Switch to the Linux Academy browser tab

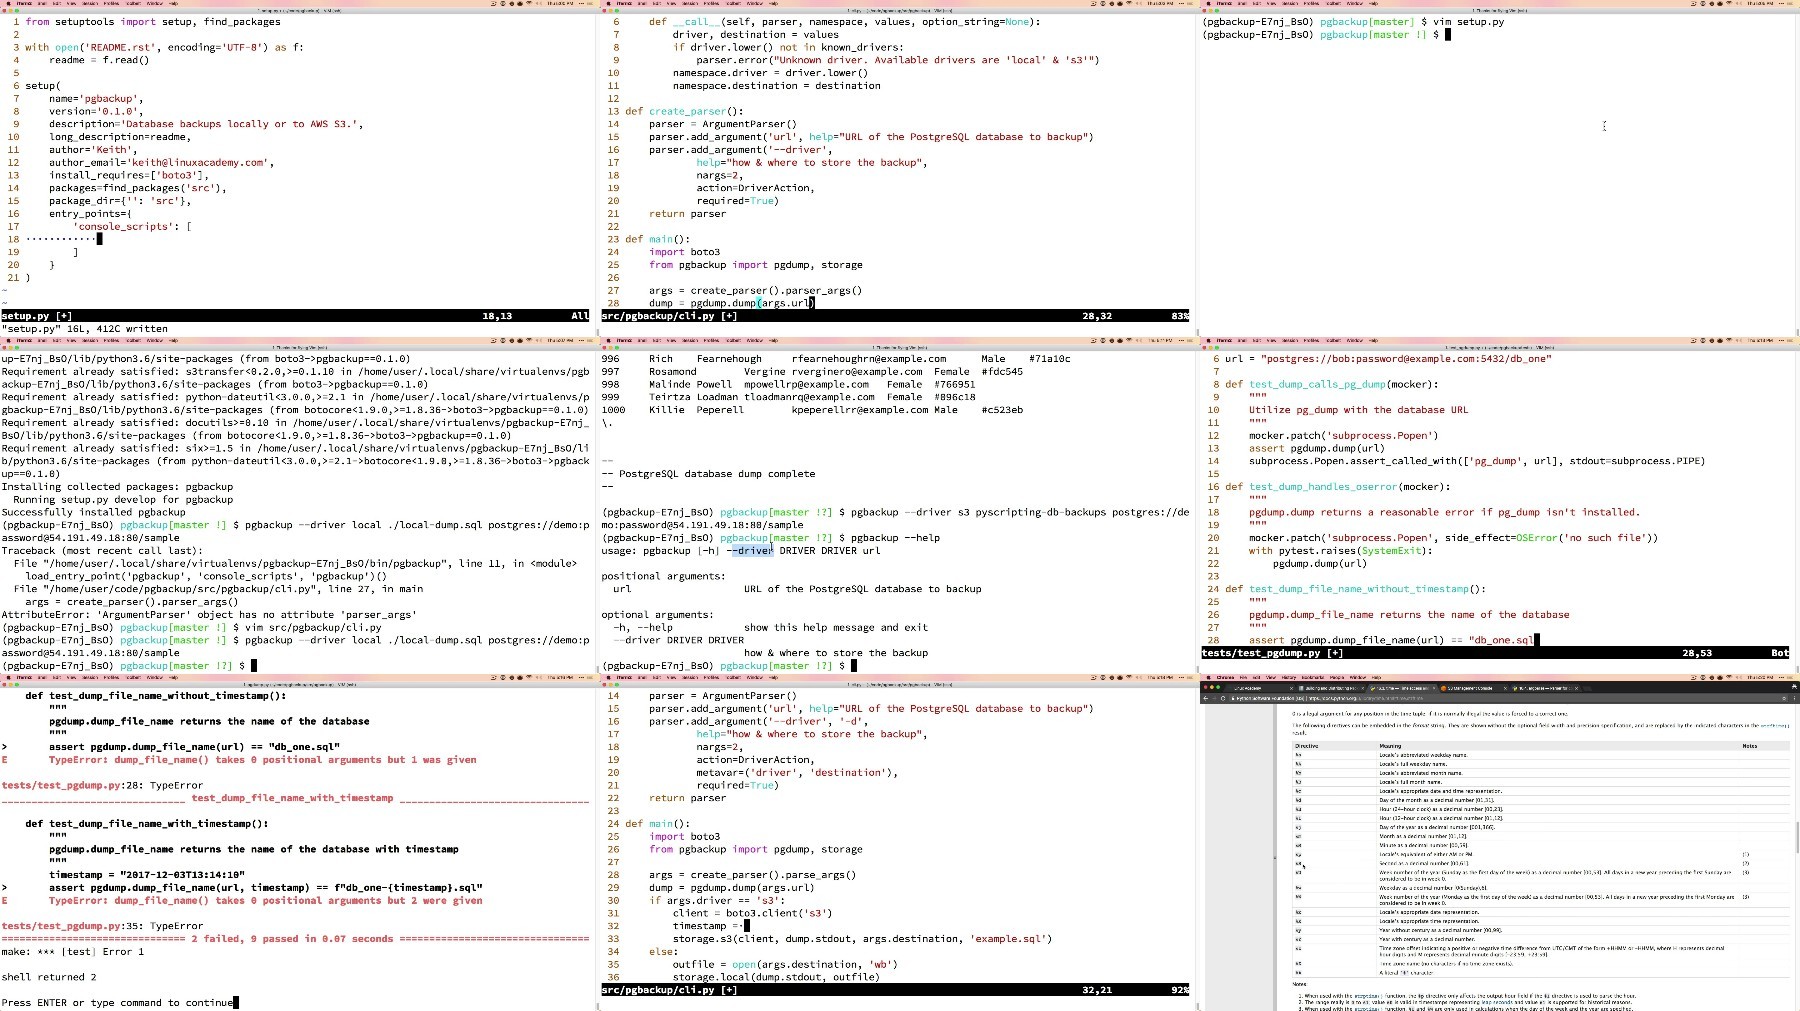(x=1260, y=688)
